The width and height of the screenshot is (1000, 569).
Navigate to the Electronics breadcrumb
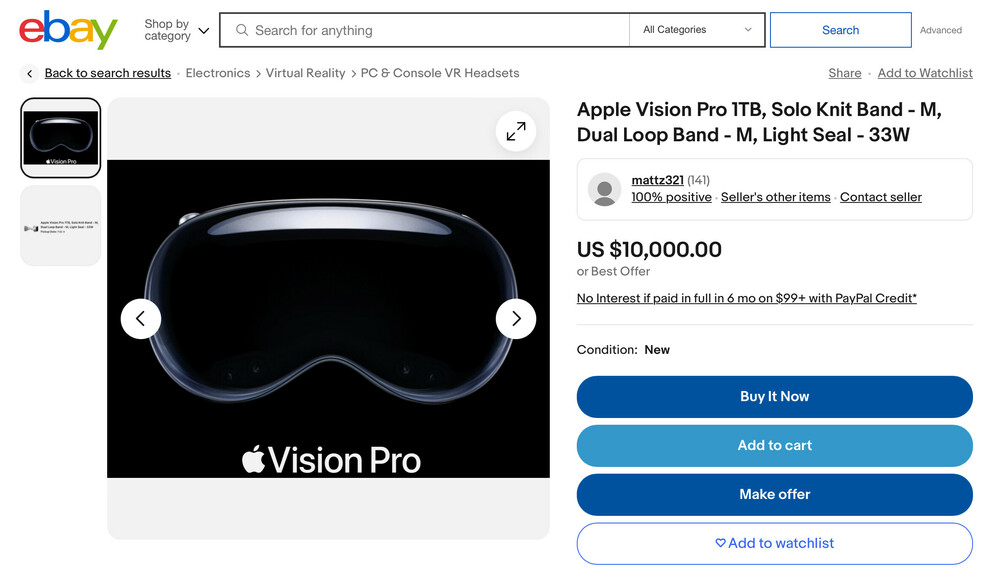218,73
